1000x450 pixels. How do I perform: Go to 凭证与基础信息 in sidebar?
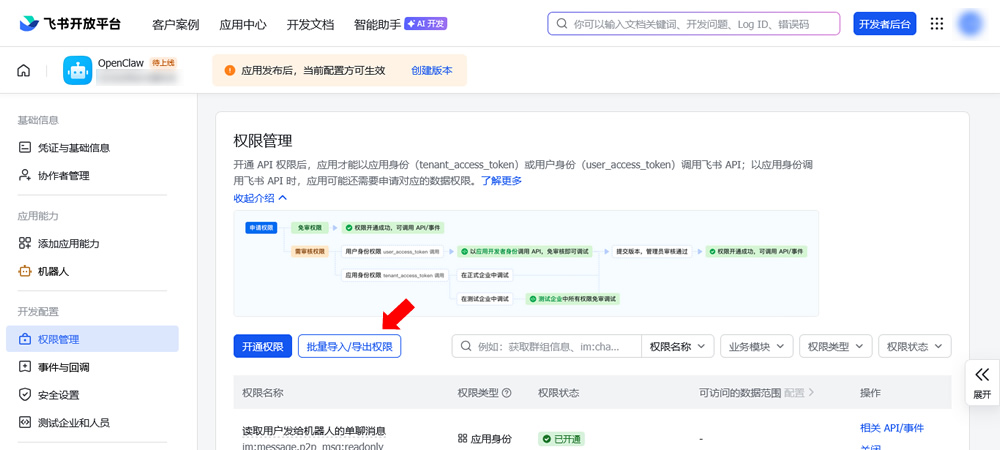(73, 148)
